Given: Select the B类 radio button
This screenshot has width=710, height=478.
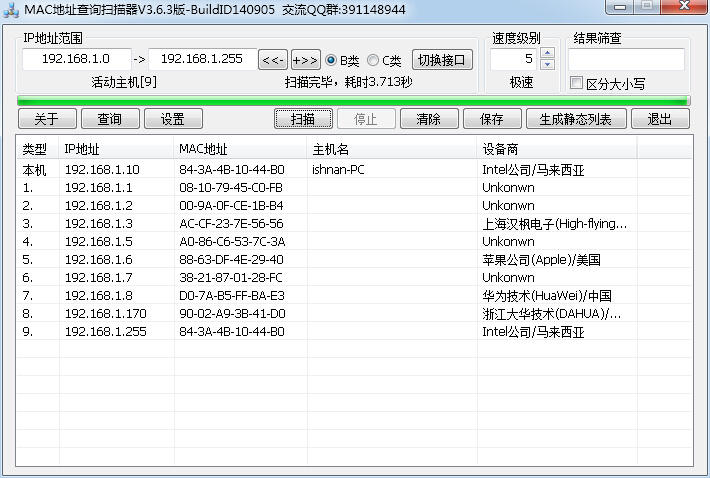Looking at the screenshot, I should pos(331,60).
